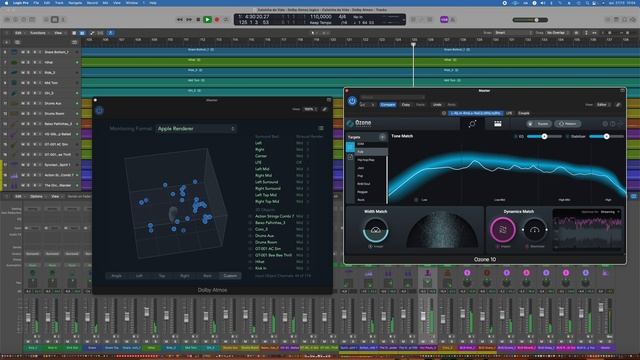Mute the Hihat track

tap(23, 62)
